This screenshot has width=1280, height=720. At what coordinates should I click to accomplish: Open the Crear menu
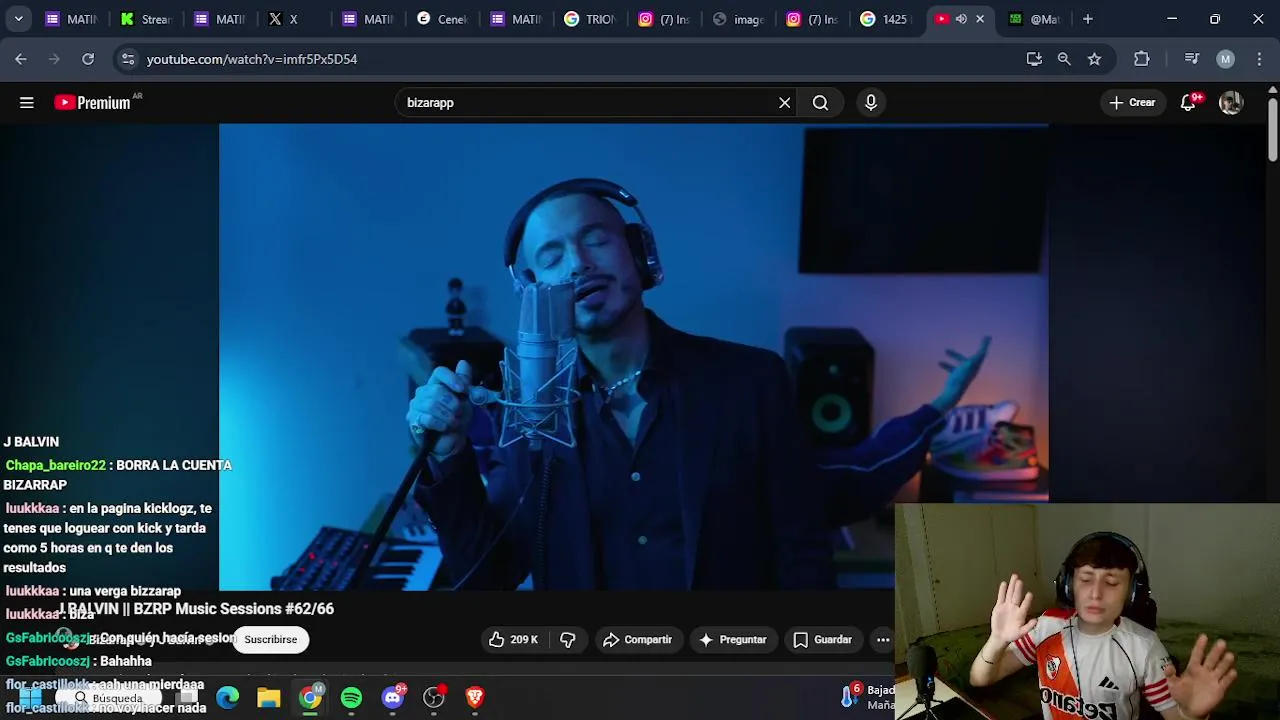pos(1132,102)
